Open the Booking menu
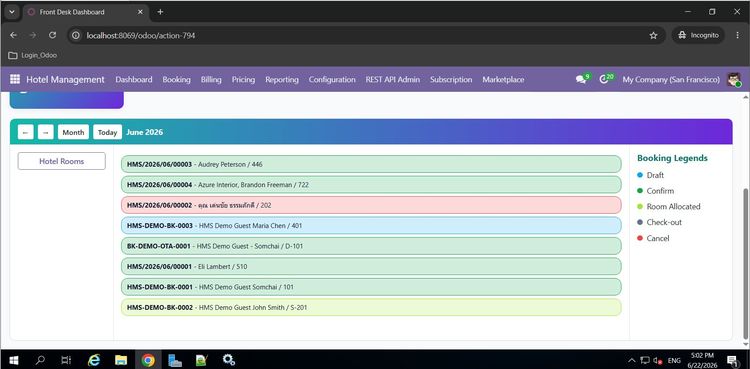 pyautogui.click(x=176, y=79)
